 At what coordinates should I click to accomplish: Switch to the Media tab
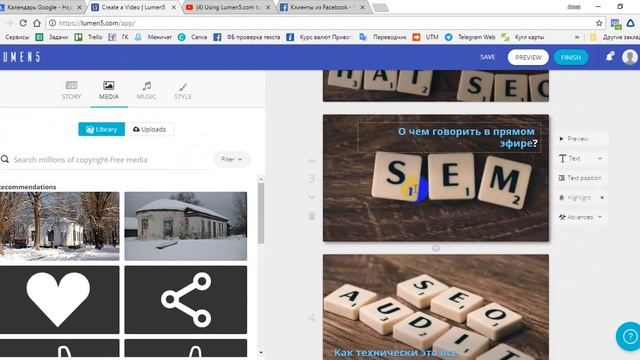[x=109, y=91]
